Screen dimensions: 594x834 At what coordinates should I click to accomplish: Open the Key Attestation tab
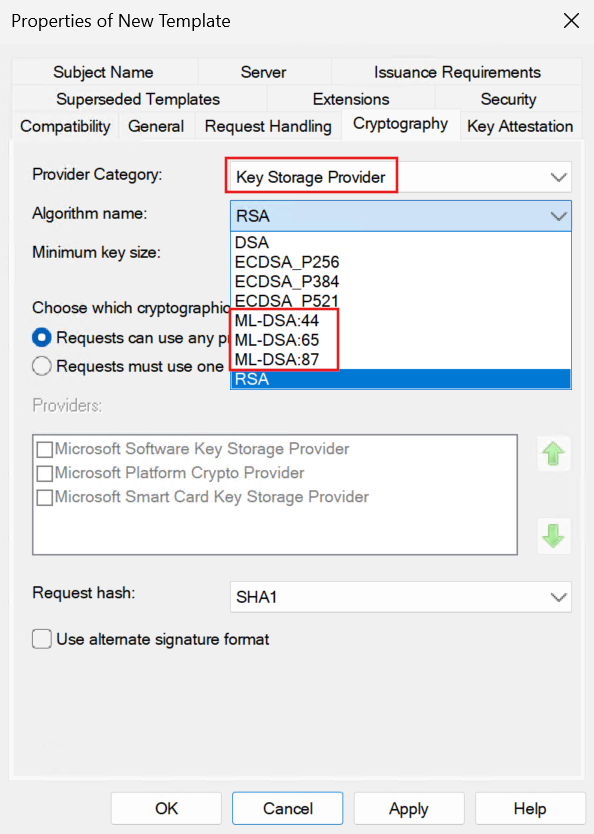coord(520,127)
